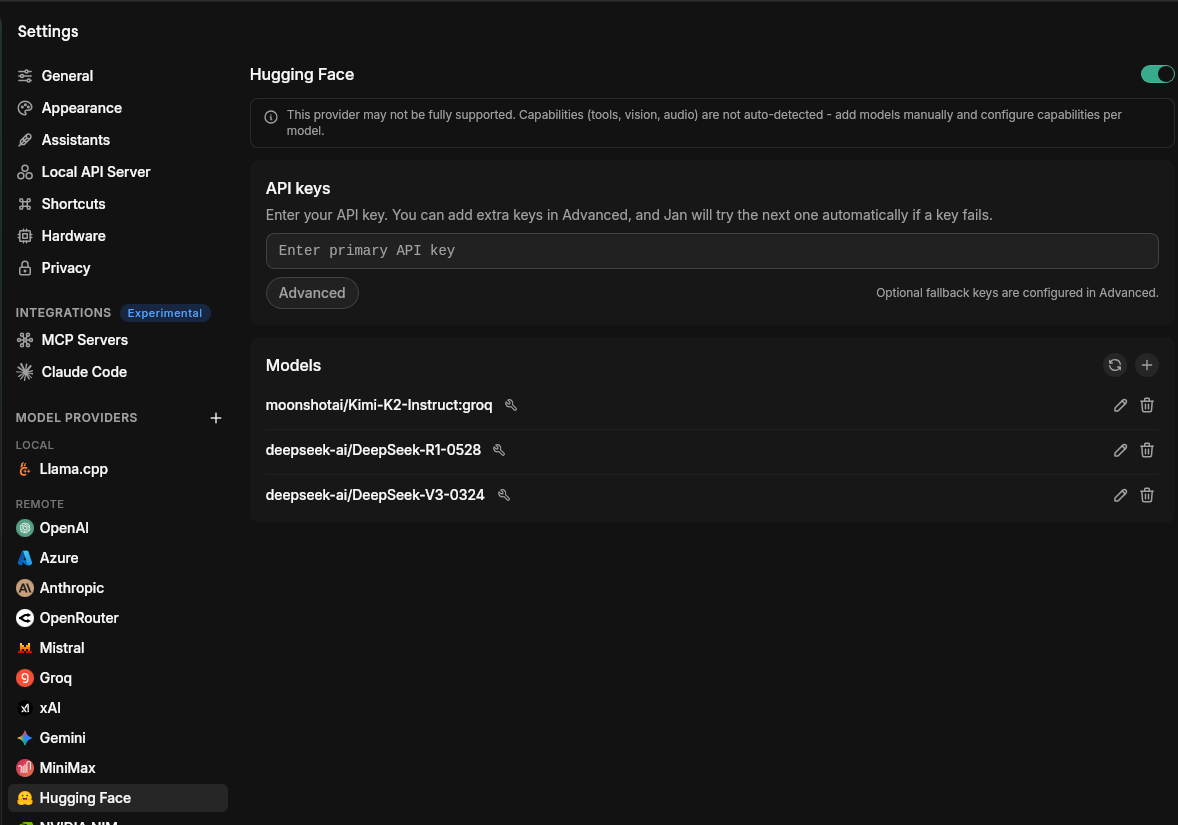The image size is (1178, 825).
Task: Click the Hardware chip icon
Action: coord(25,236)
